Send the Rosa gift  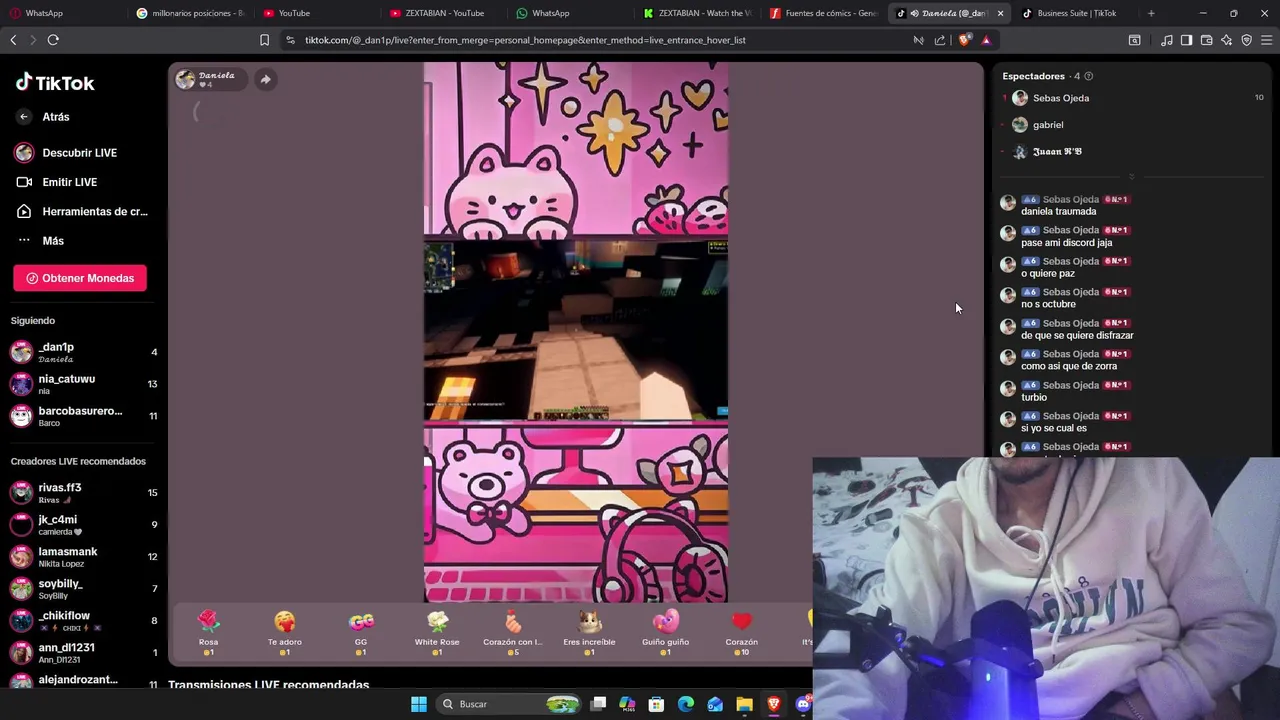tap(208, 632)
